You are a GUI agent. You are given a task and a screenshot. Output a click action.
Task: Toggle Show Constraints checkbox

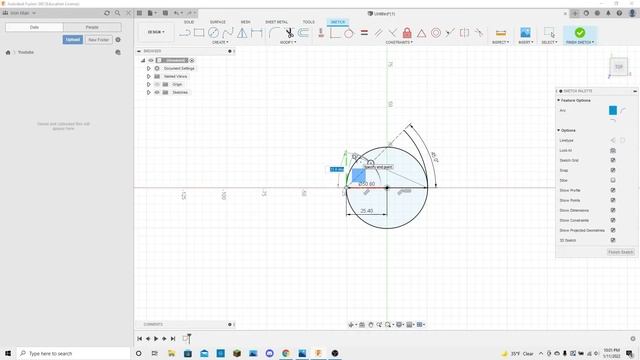coord(613,220)
